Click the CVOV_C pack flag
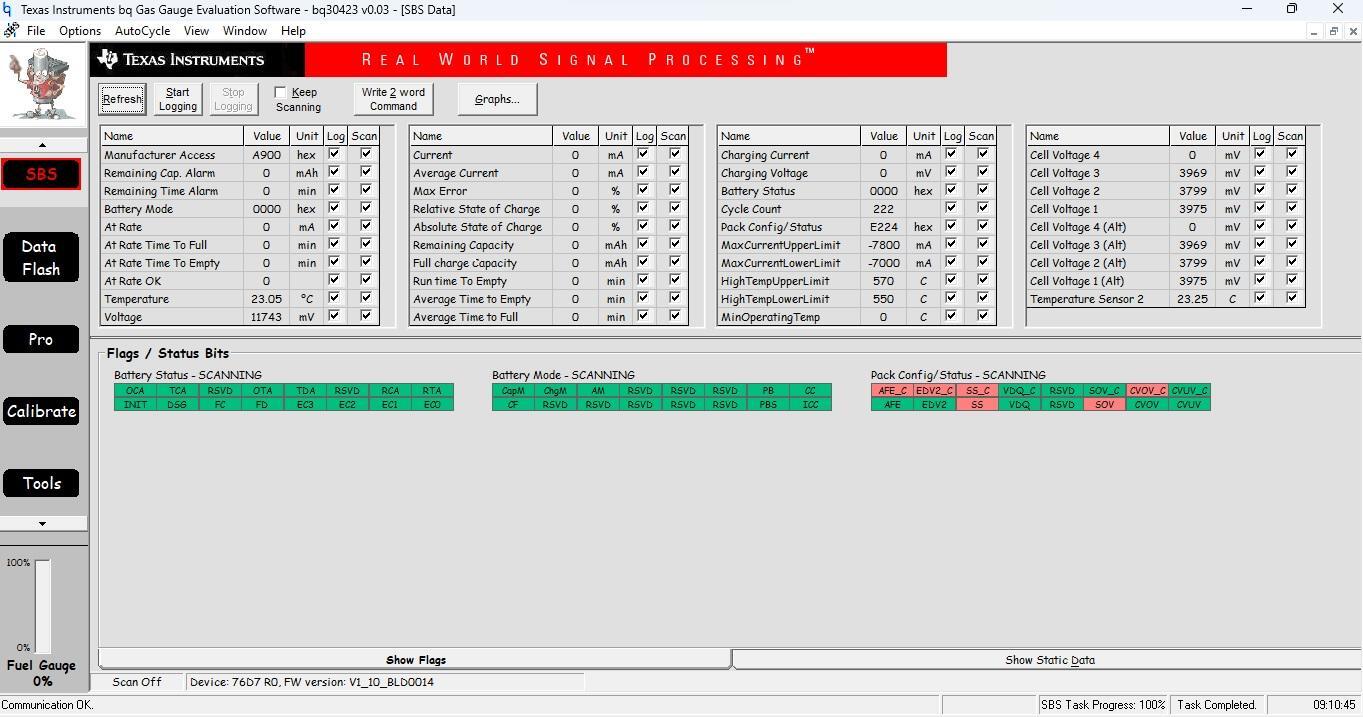1363x717 pixels. [1147, 391]
